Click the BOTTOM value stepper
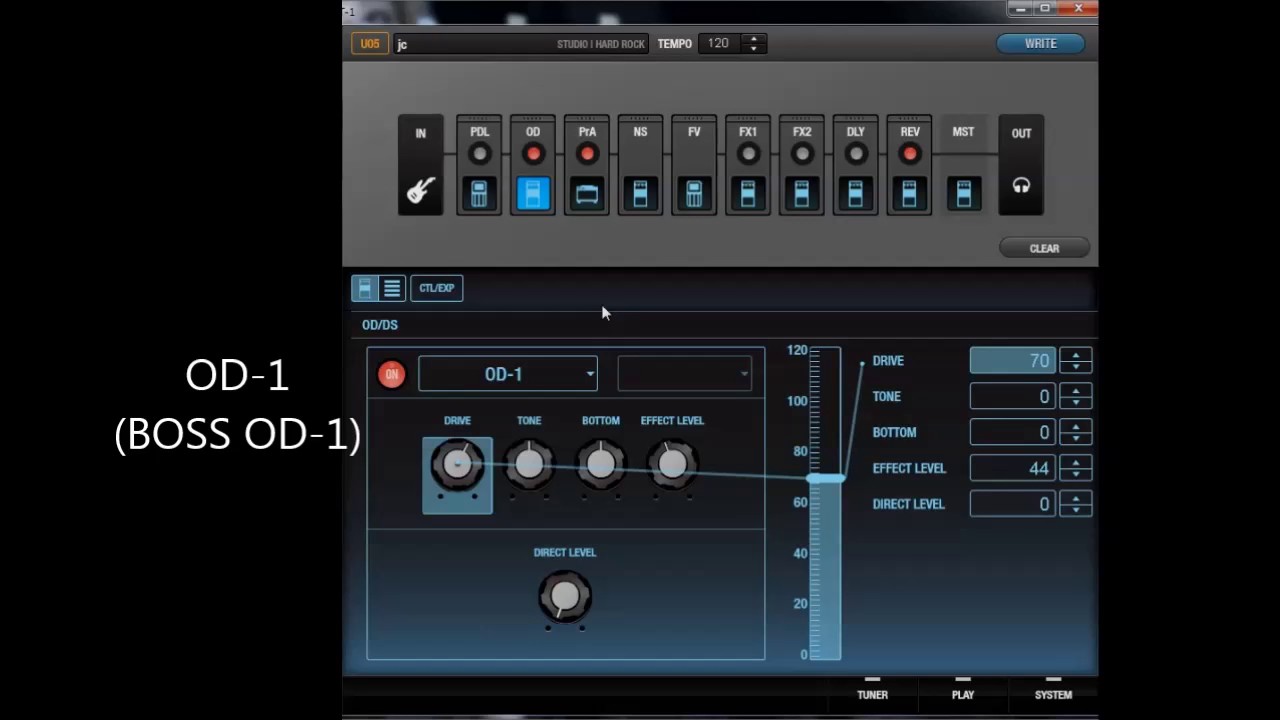The height and width of the screenshot is (720, 1280). tap(1076, 433)
